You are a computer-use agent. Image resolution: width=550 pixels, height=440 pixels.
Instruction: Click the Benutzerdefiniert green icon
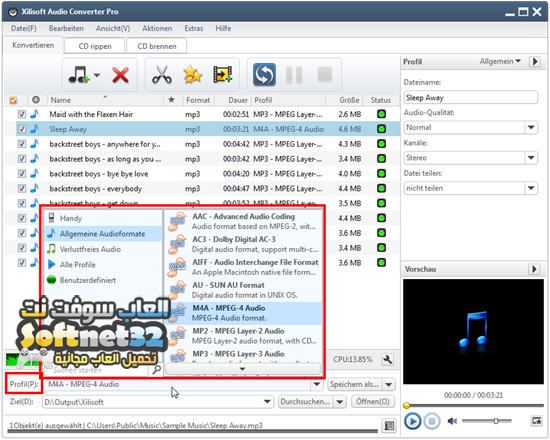point(52,280)
